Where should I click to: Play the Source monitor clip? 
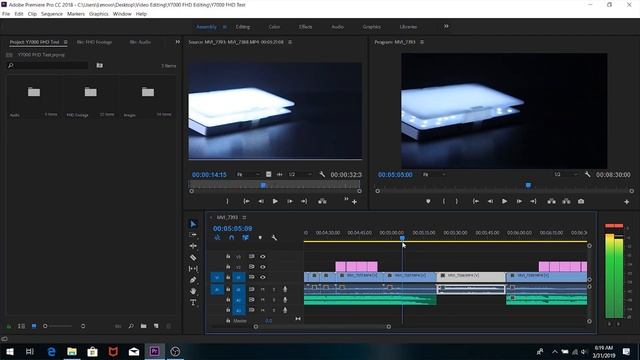coord(275,201)
